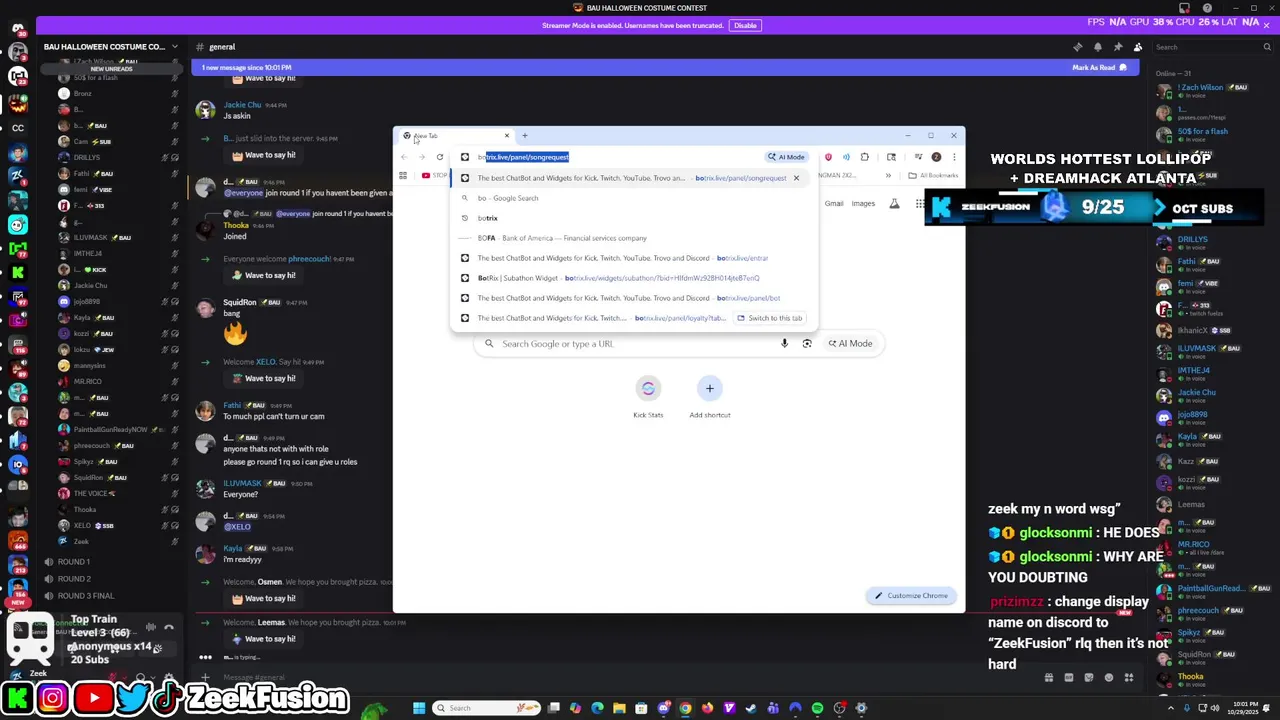1280x720 pixels.
Task: Add a new shortcut on New Tab
Action: click(710, 397)
